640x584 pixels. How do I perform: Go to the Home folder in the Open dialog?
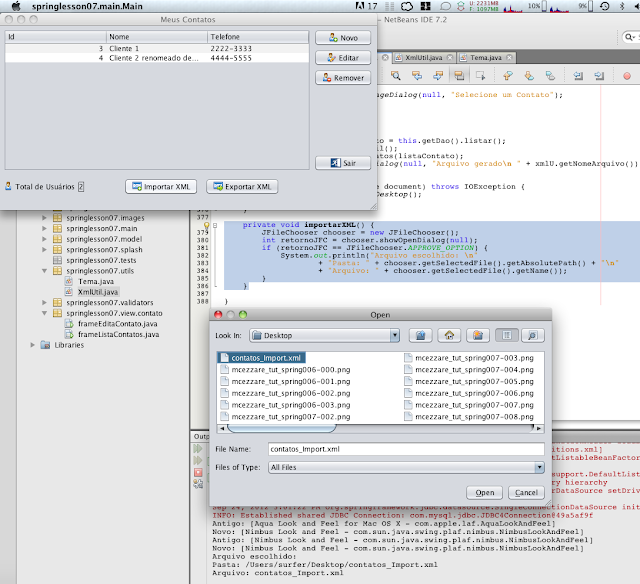click(x=449, y=335)
